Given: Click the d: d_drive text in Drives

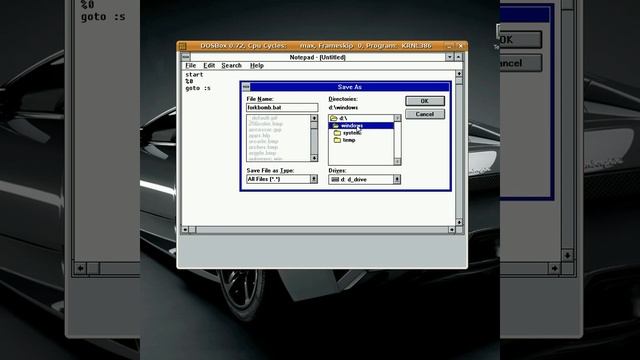Looking at the screenshot, I should (x=354, y=179).
